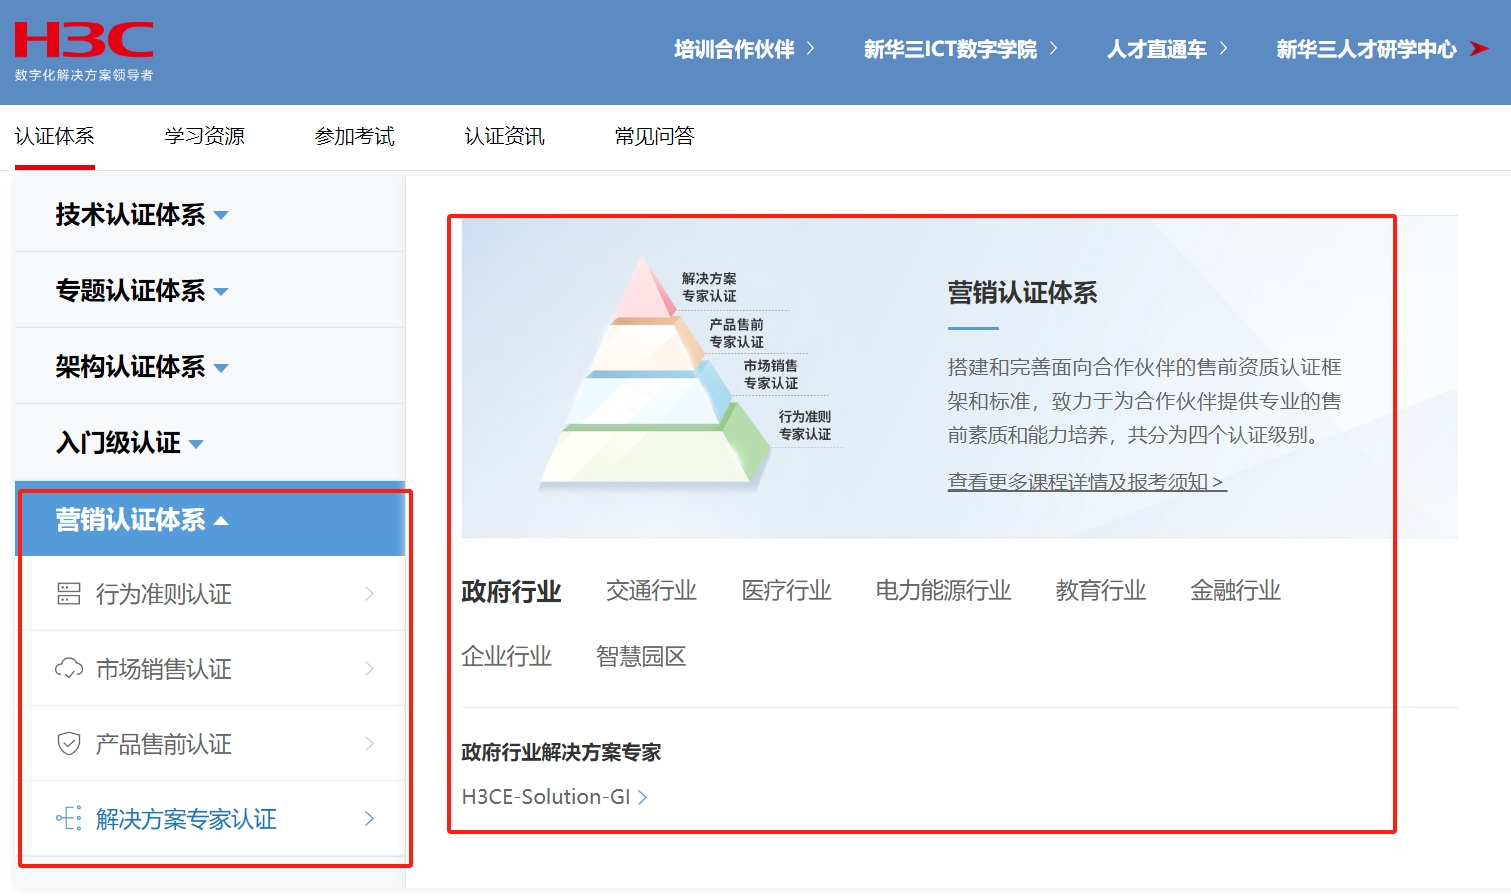Click the node icon beside 解决方案专家认证
The width and height of the screenshot is (1511, 896).
click(x=69, y=819)
